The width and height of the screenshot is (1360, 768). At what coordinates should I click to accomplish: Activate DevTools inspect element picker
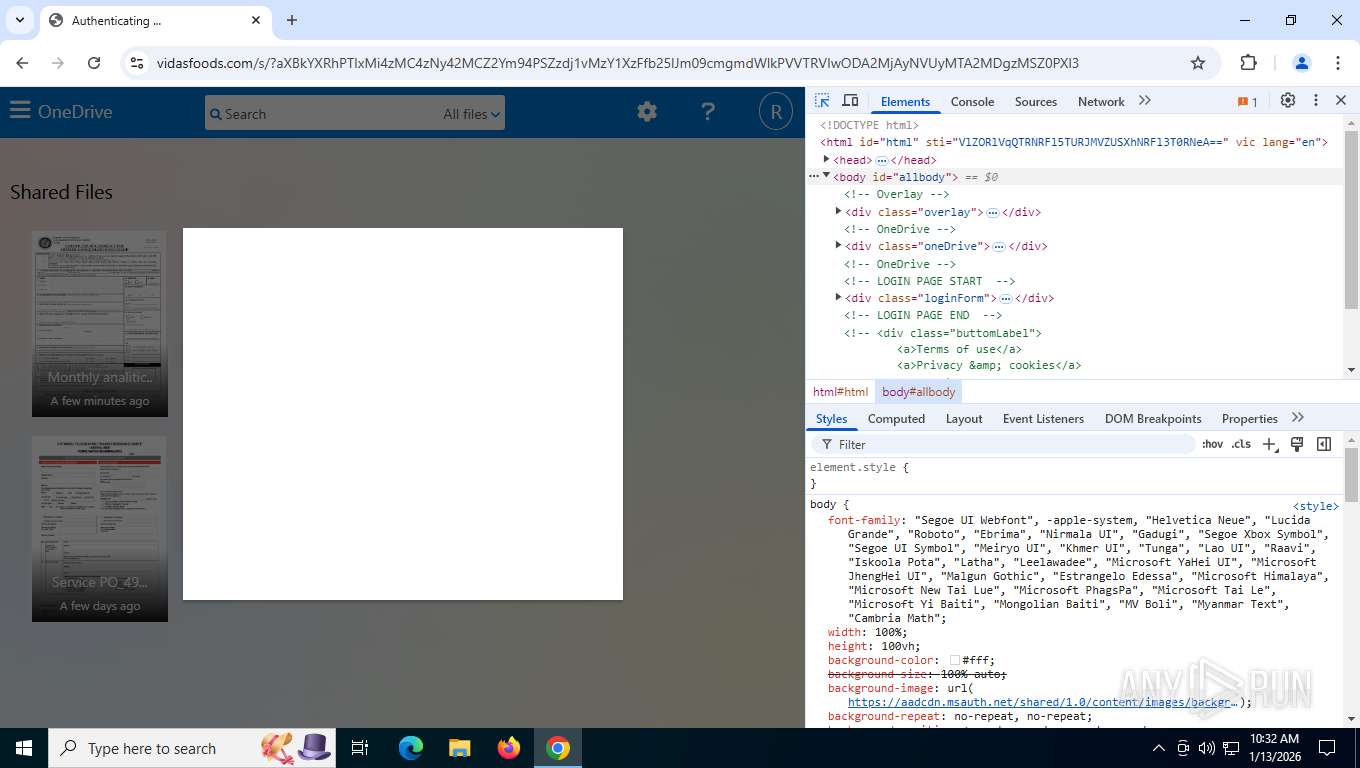(x=822, y=101)
